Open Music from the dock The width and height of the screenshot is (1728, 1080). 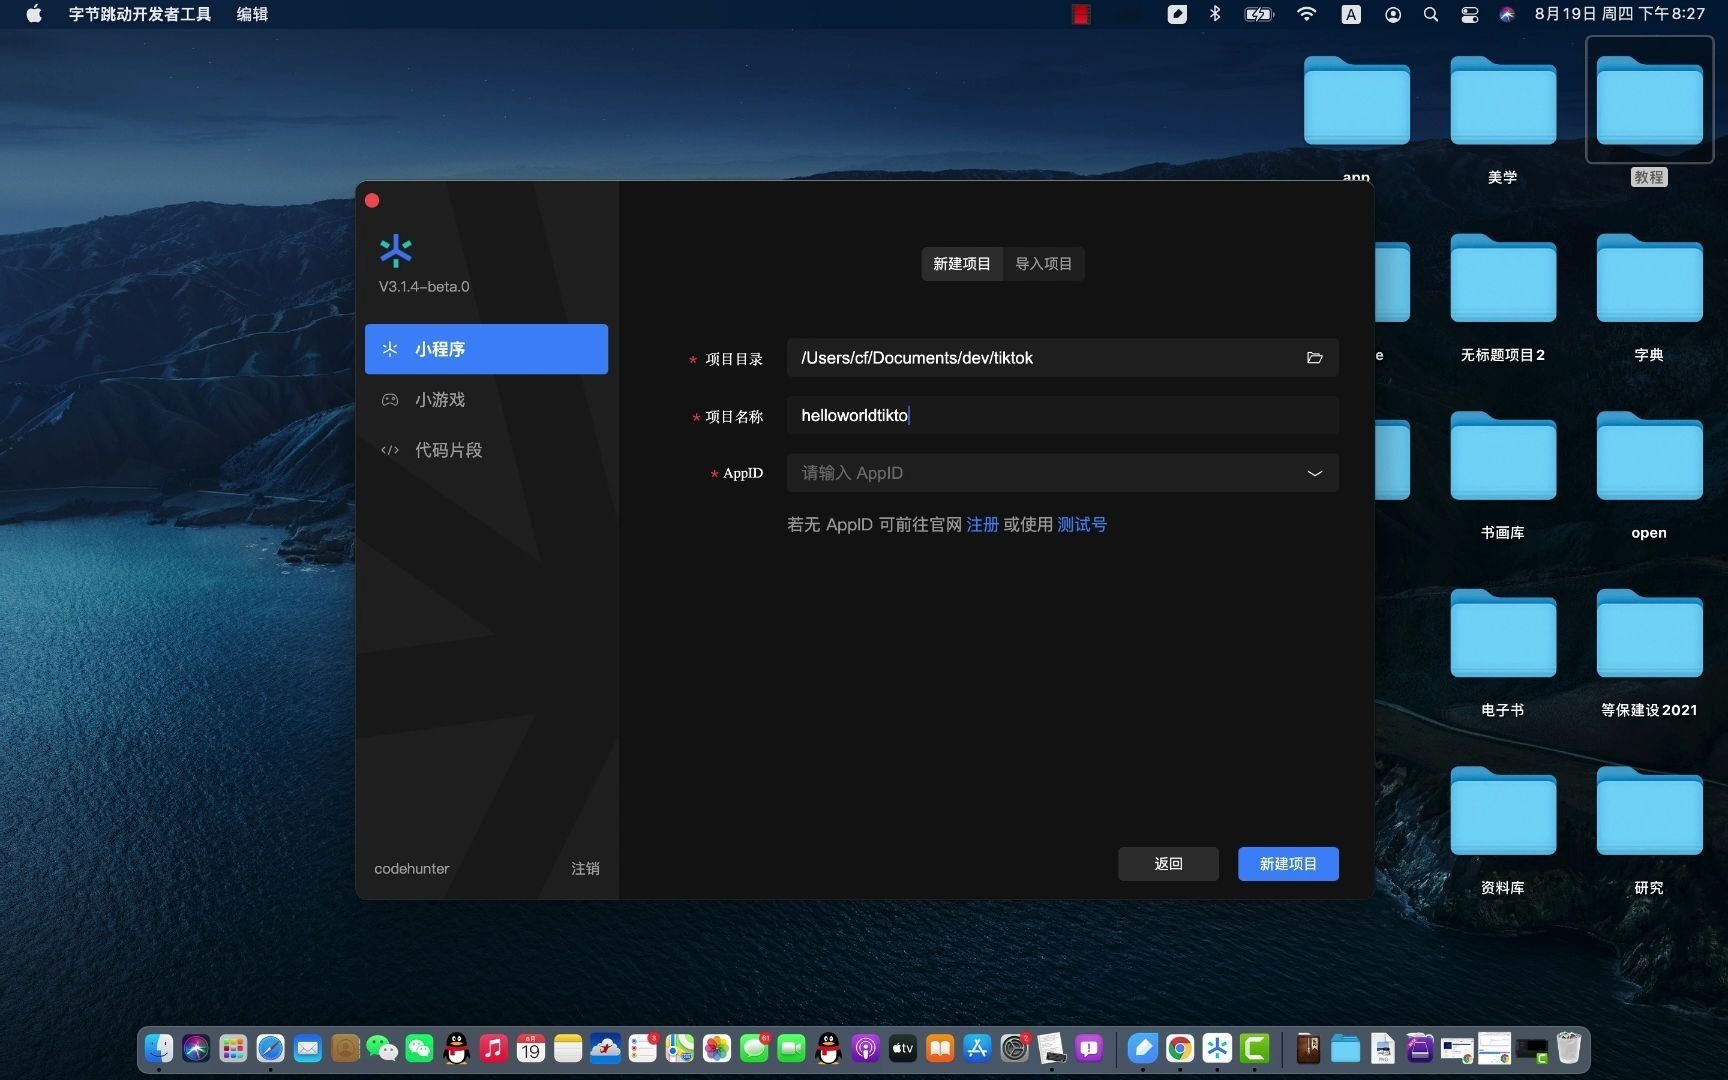(x=494, y=1048)
